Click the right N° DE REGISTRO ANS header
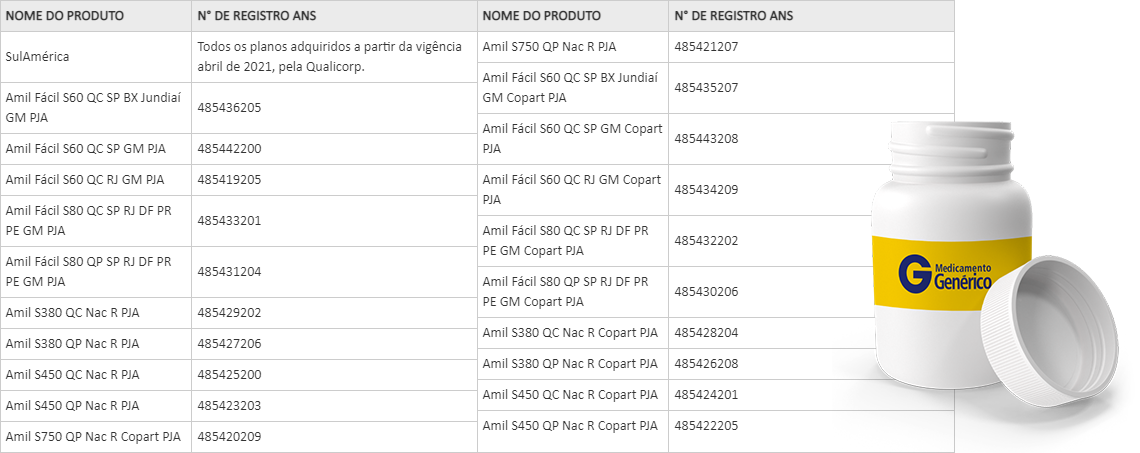Screen dimensions: 1140x453 pos(734,16)
